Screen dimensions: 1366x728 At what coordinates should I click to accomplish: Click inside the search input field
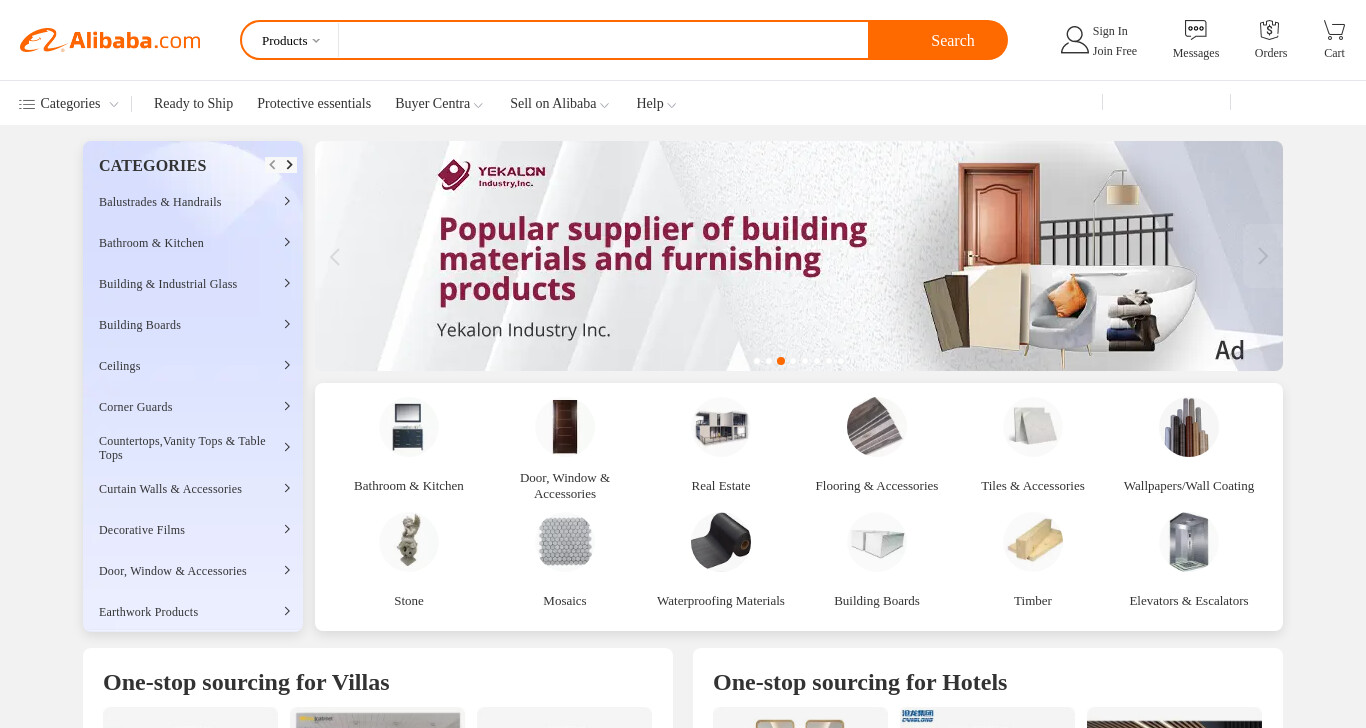[603, 41]
